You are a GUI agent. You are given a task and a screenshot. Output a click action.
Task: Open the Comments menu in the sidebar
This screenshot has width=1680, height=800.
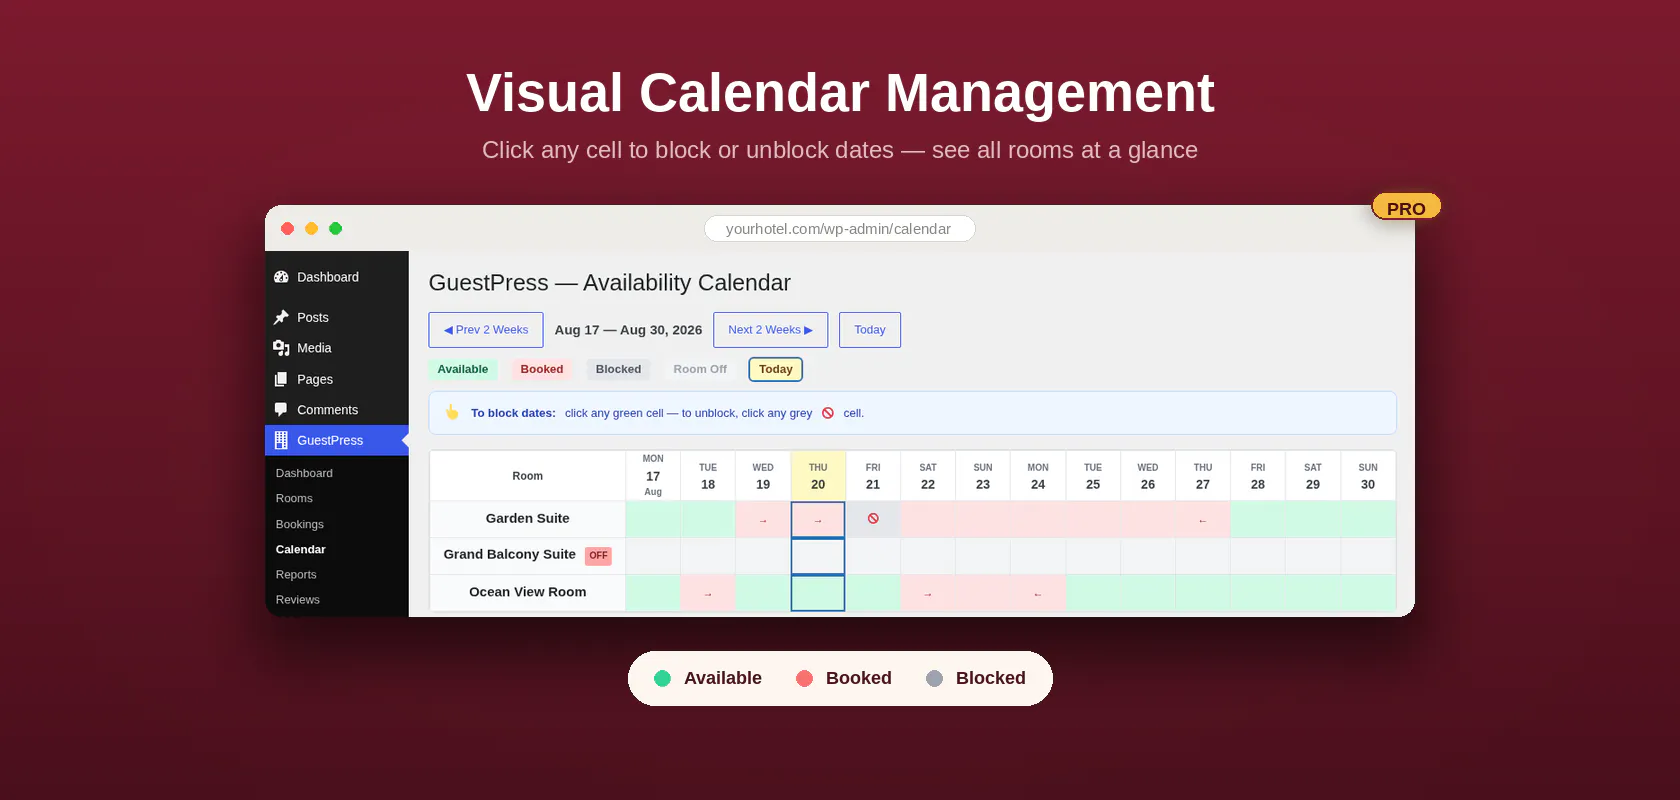point(337,410)
